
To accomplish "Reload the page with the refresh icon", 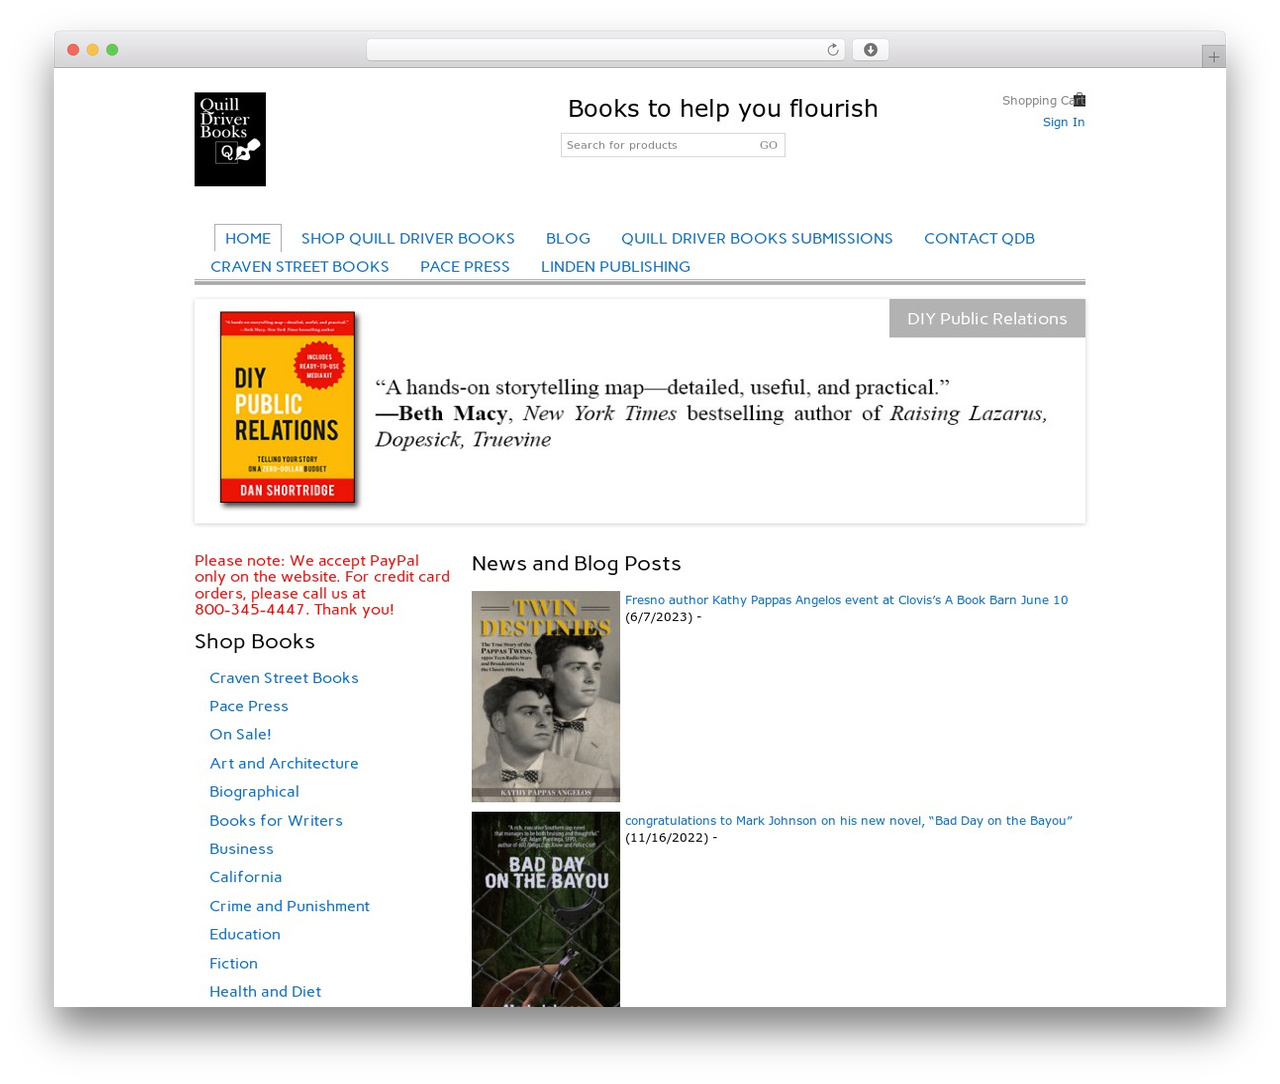I will (832, 50).
